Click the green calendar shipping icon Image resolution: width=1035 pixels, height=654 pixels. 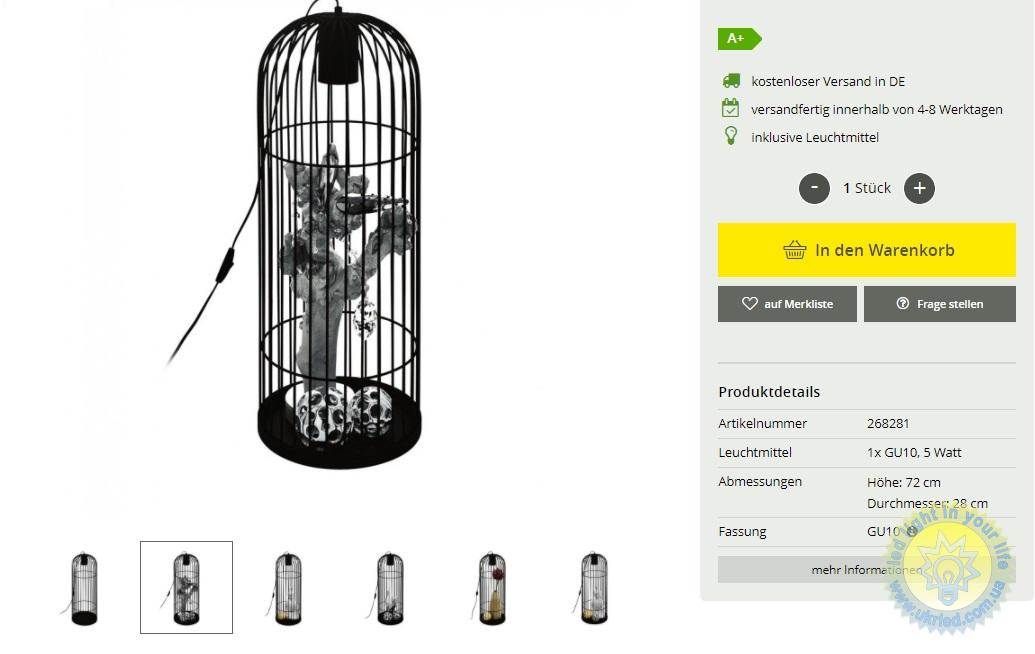tap(730, 108)
